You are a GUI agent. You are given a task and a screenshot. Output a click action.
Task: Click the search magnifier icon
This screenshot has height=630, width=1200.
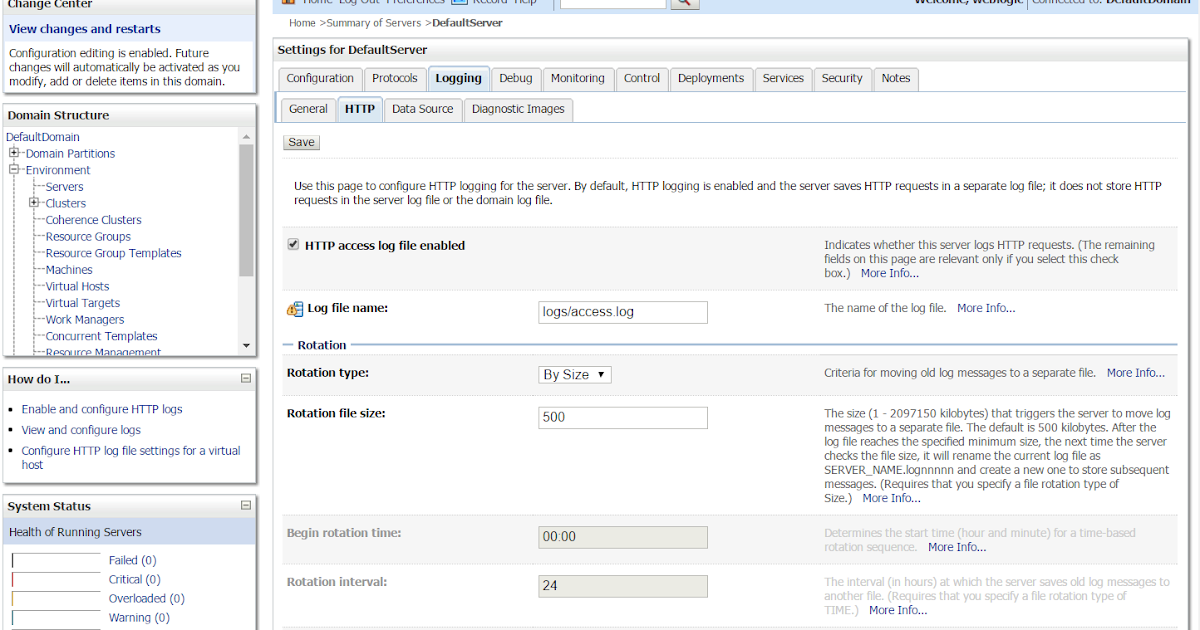click(x=684, y=3)
